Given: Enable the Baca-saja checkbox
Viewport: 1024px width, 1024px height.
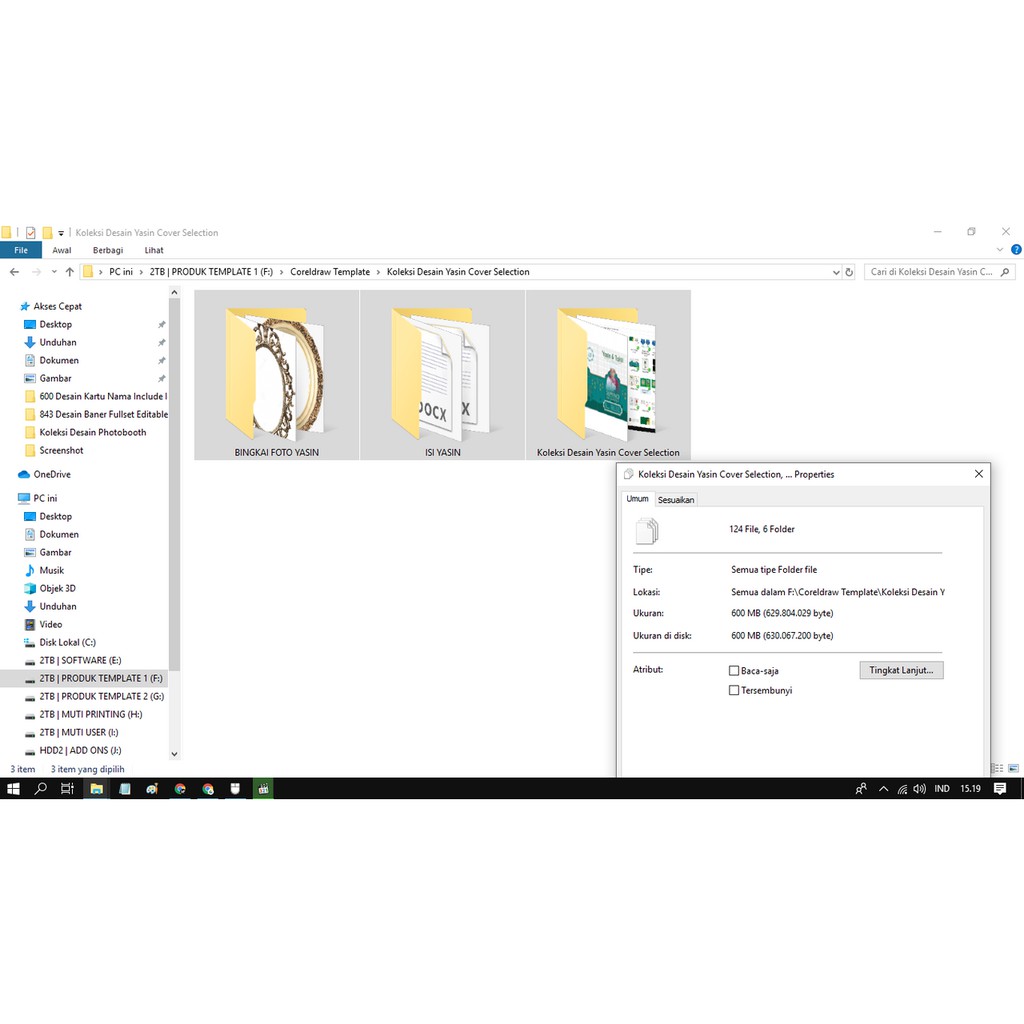Looking at the screenshot, I should [734, 671].
